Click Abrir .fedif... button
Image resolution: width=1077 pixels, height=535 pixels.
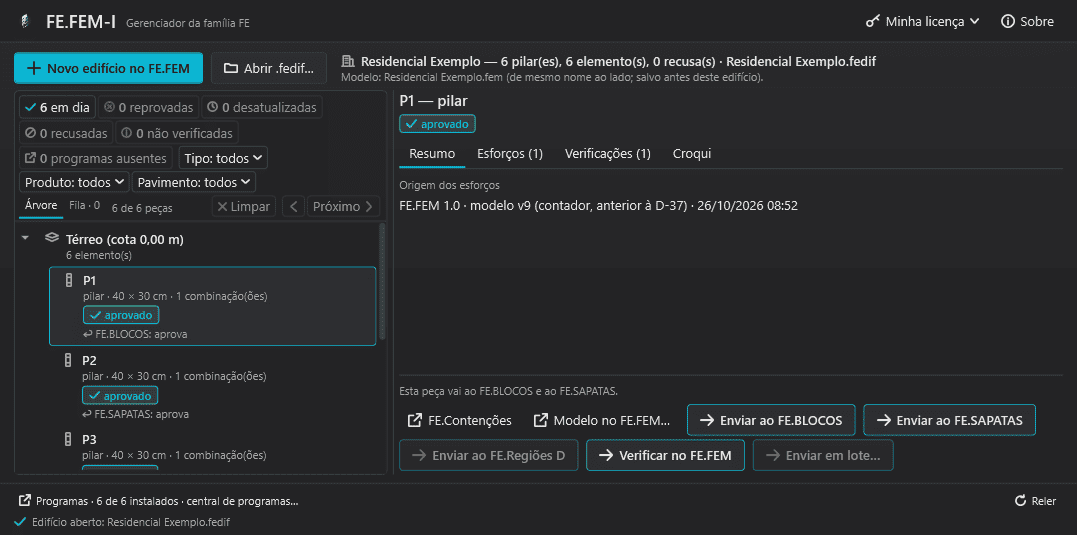point(269,68)
